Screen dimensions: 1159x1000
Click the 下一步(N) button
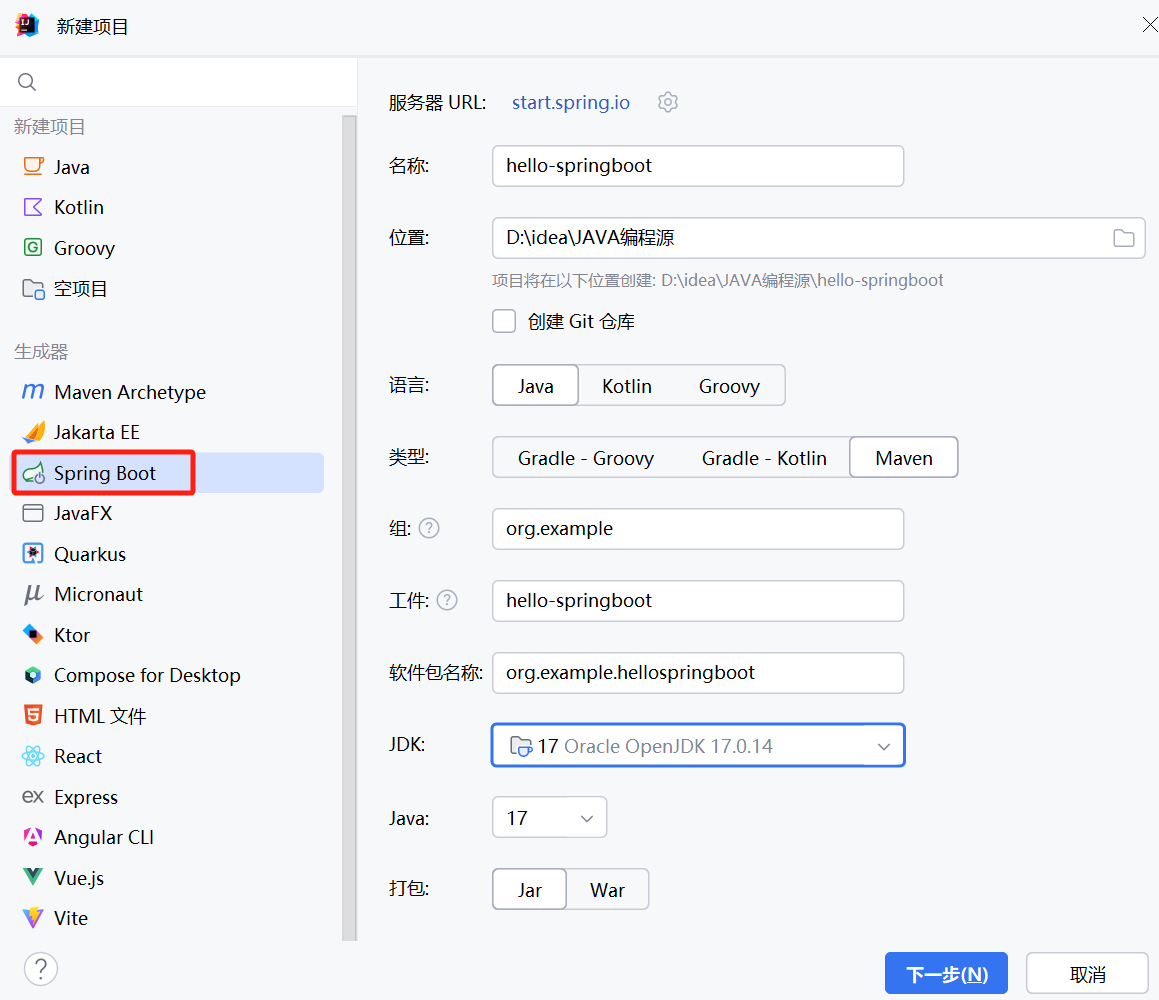pyautogui.click(x=946, y=974)
